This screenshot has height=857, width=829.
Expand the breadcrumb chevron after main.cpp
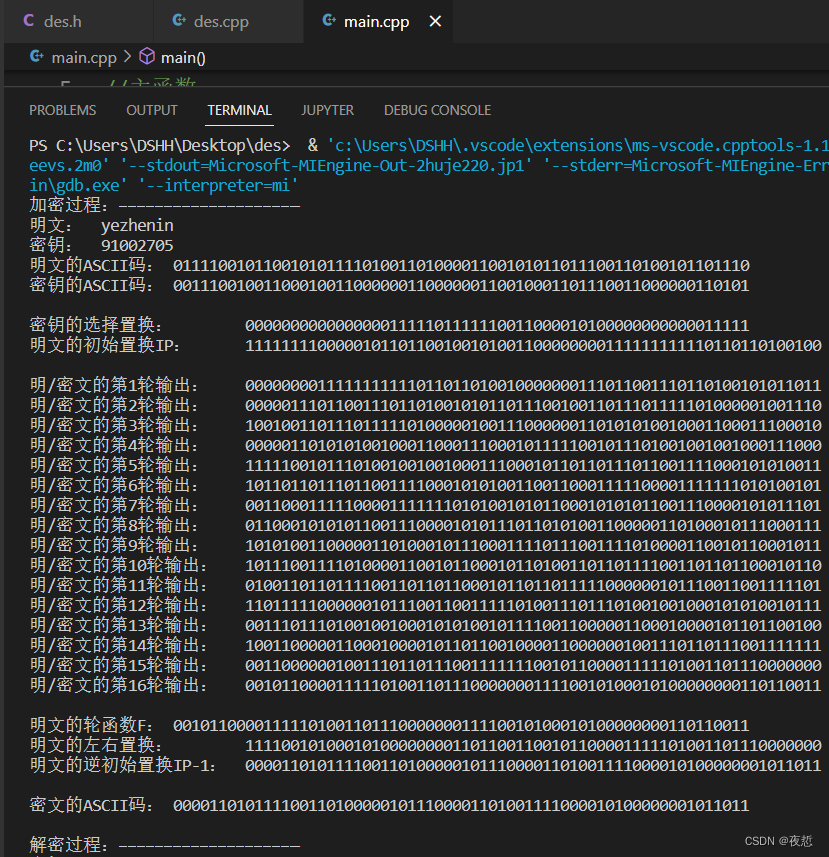127,58
